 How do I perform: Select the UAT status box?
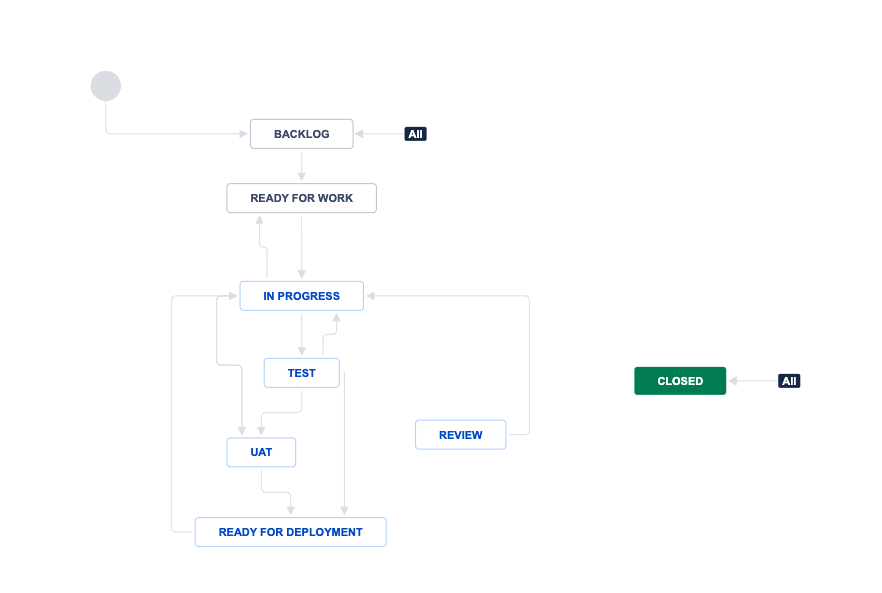click(261, 452)
